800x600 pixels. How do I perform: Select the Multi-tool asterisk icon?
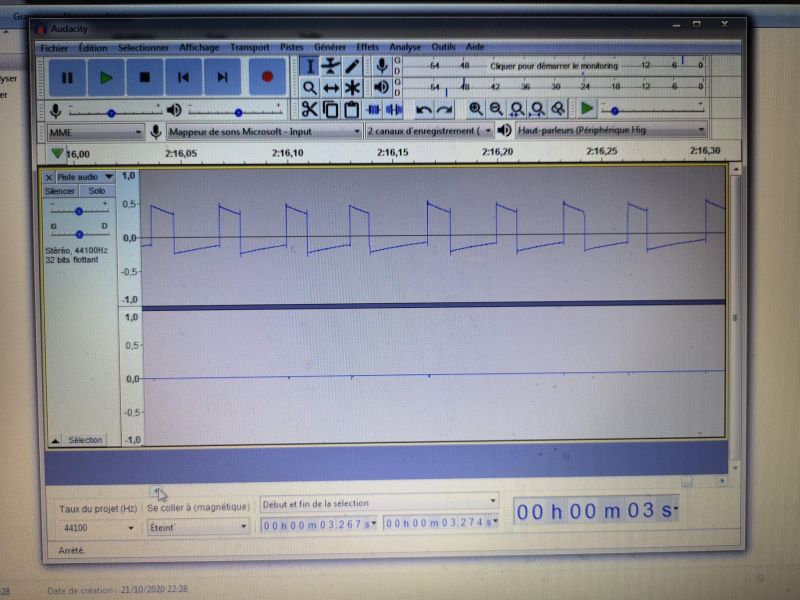352,88
